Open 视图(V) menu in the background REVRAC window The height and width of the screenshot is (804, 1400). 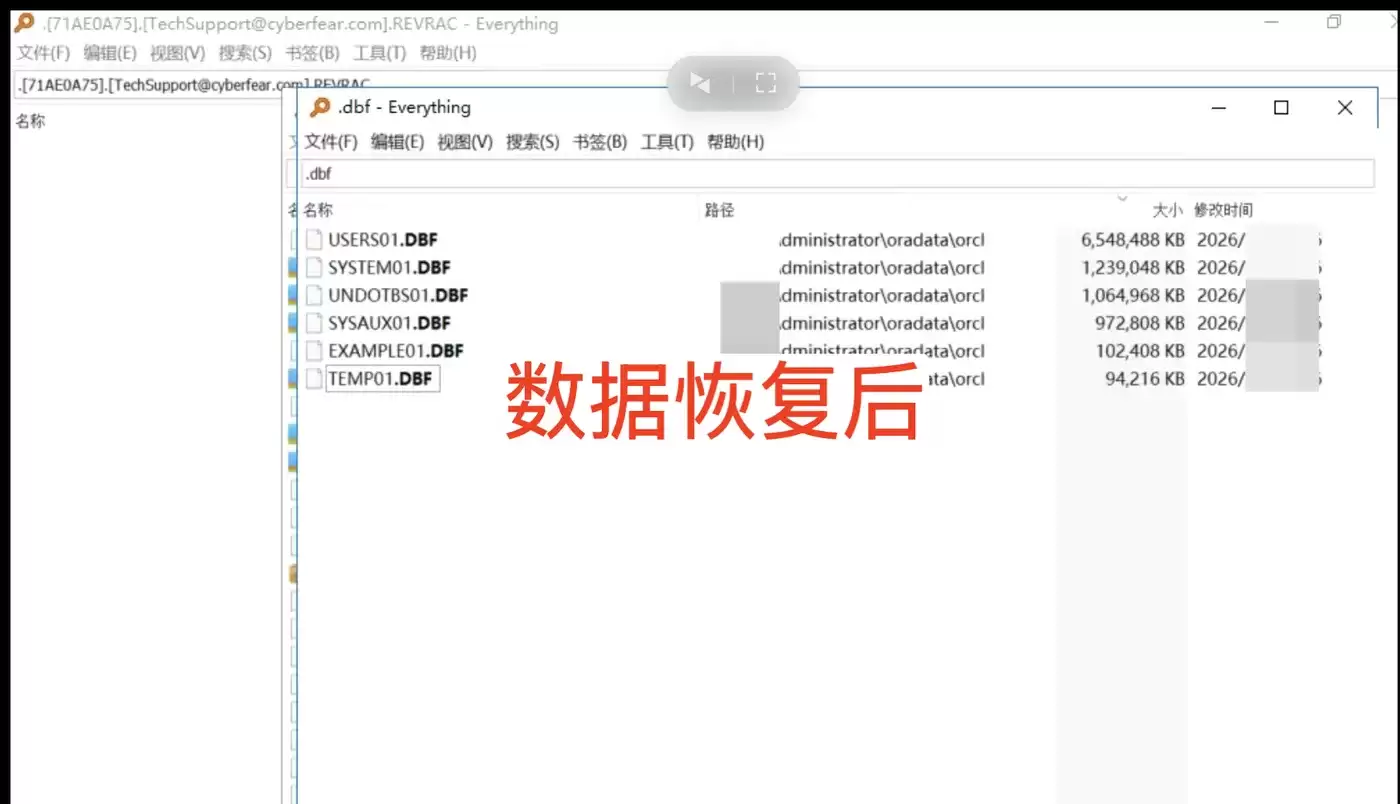[177, 53]
